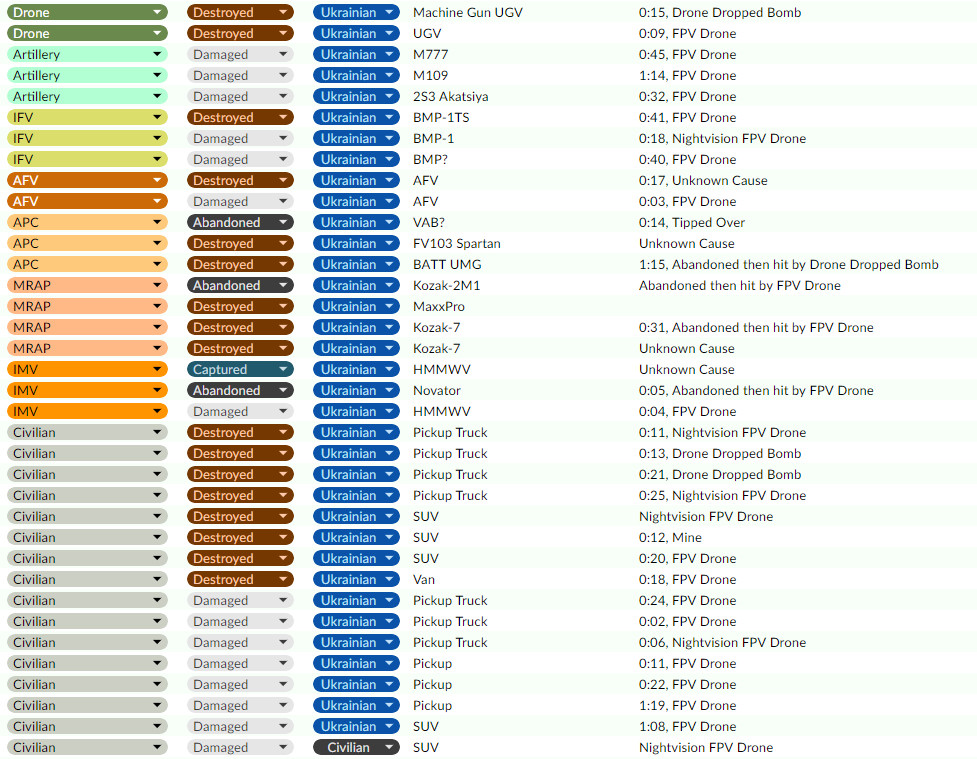Open IFV type dropdown for BMP-1TS
977x759 pixels.
(87, 118)
